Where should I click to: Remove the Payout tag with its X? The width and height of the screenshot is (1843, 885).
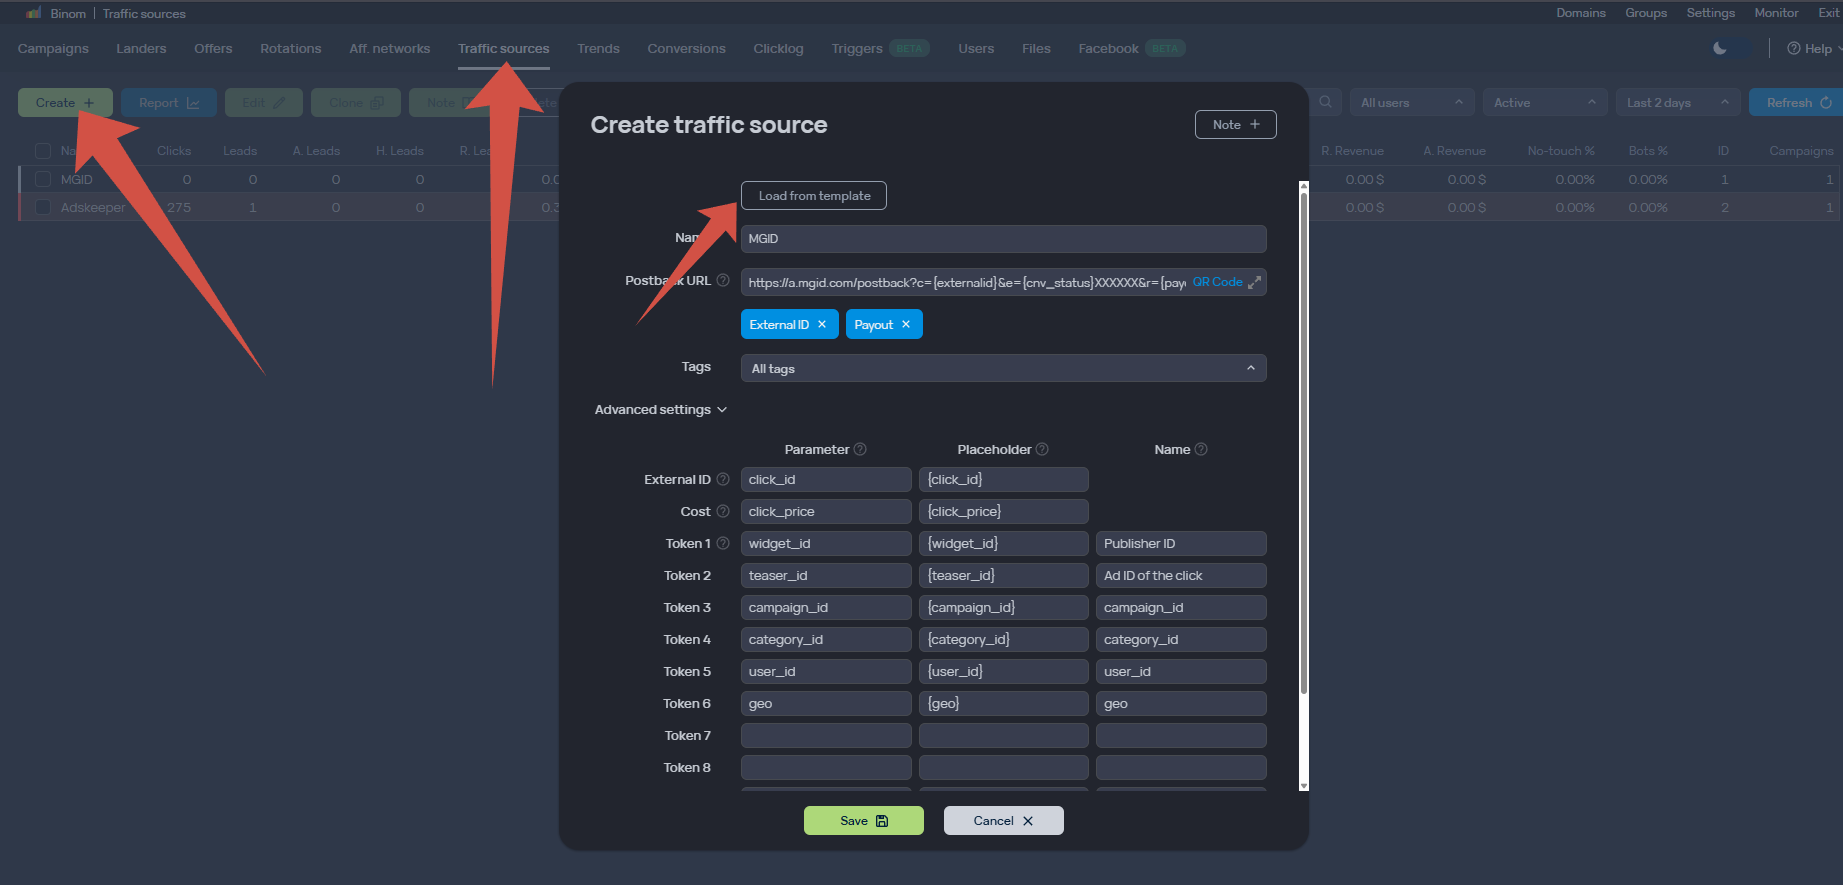click(906, 325)
